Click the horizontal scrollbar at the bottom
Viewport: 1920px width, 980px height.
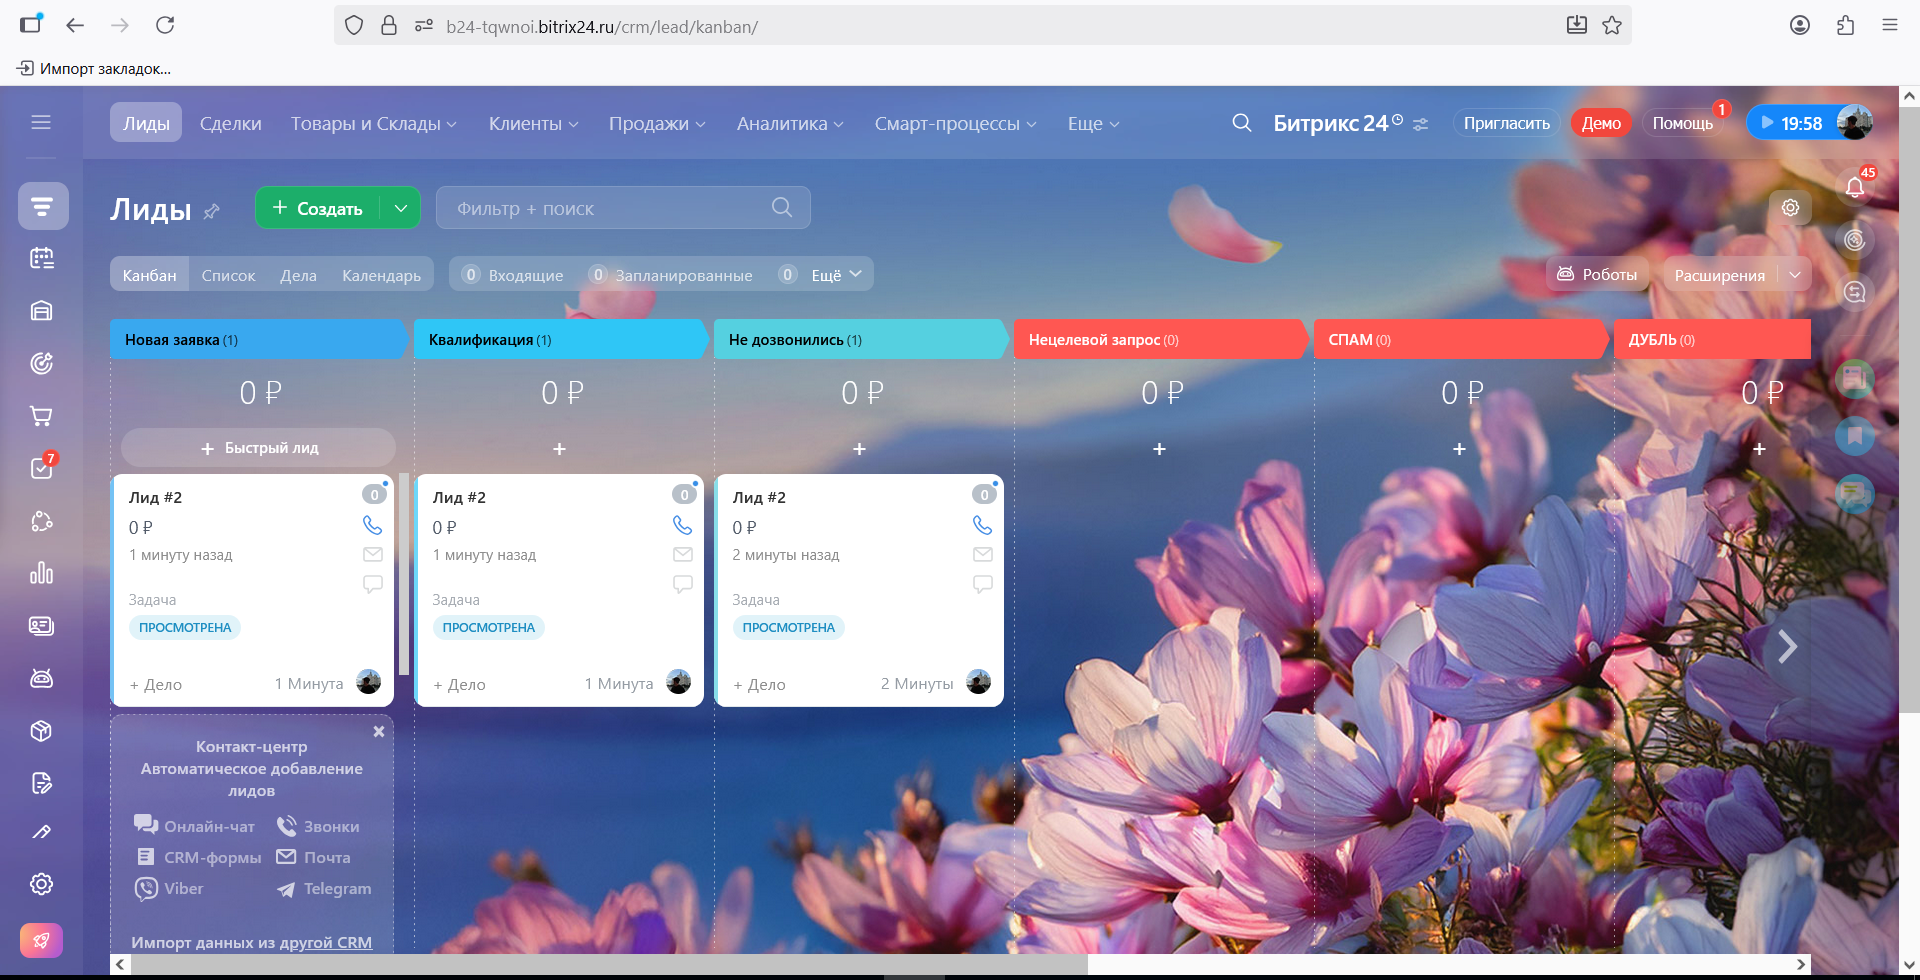(x=609, y=964)
